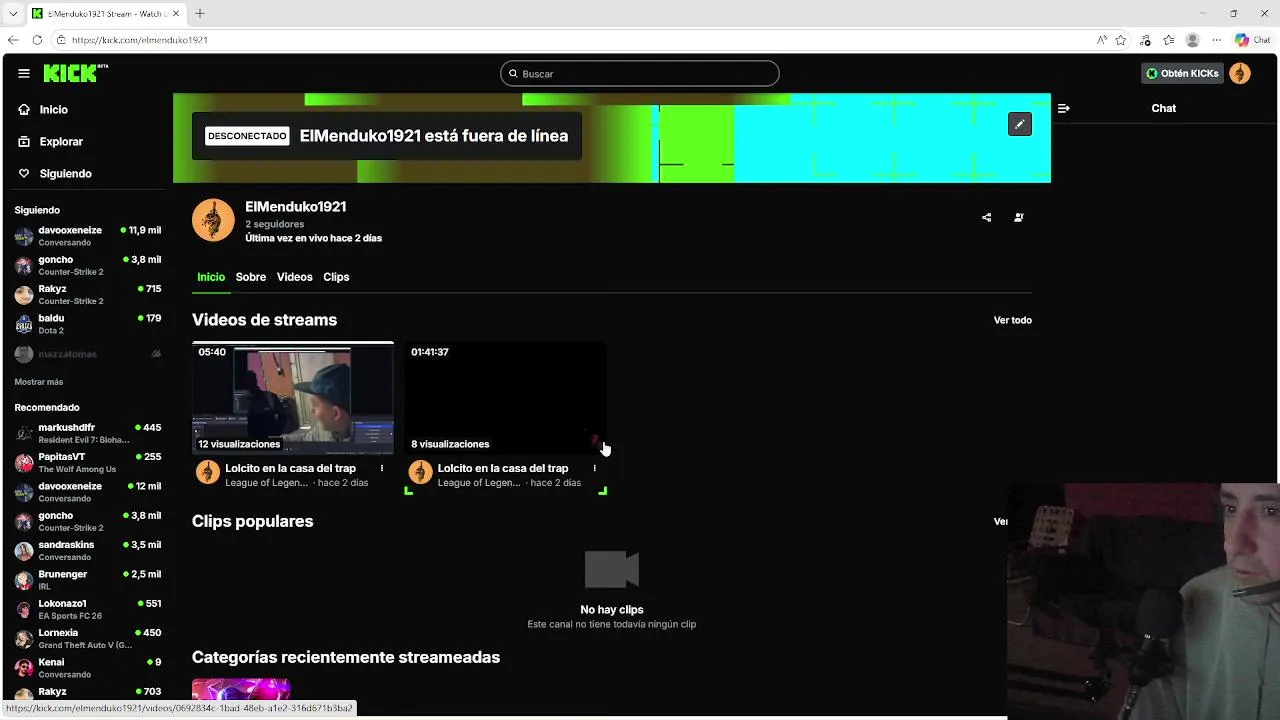Open the Kick hamburger menu
This screenshot has width=1280, height=720.
click(x=24, y=73)
